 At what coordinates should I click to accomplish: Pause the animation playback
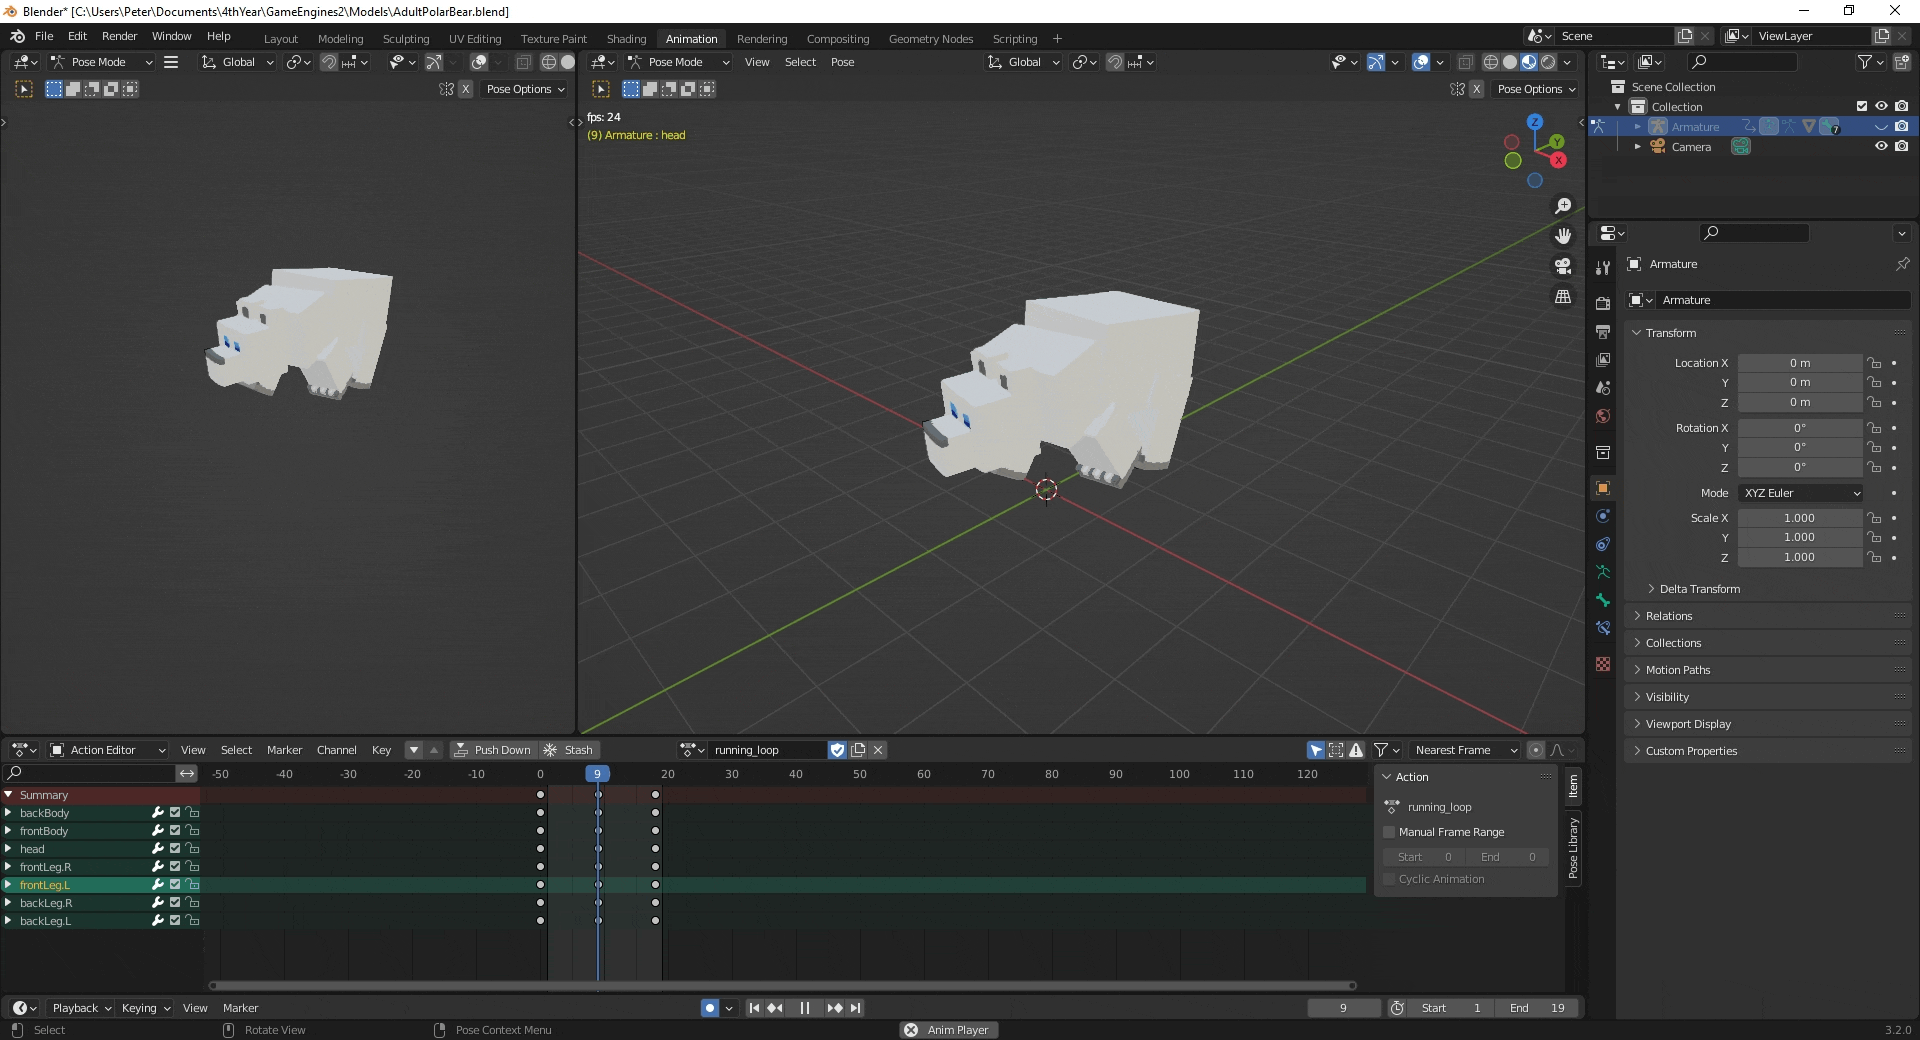[x=804, y=1008]
